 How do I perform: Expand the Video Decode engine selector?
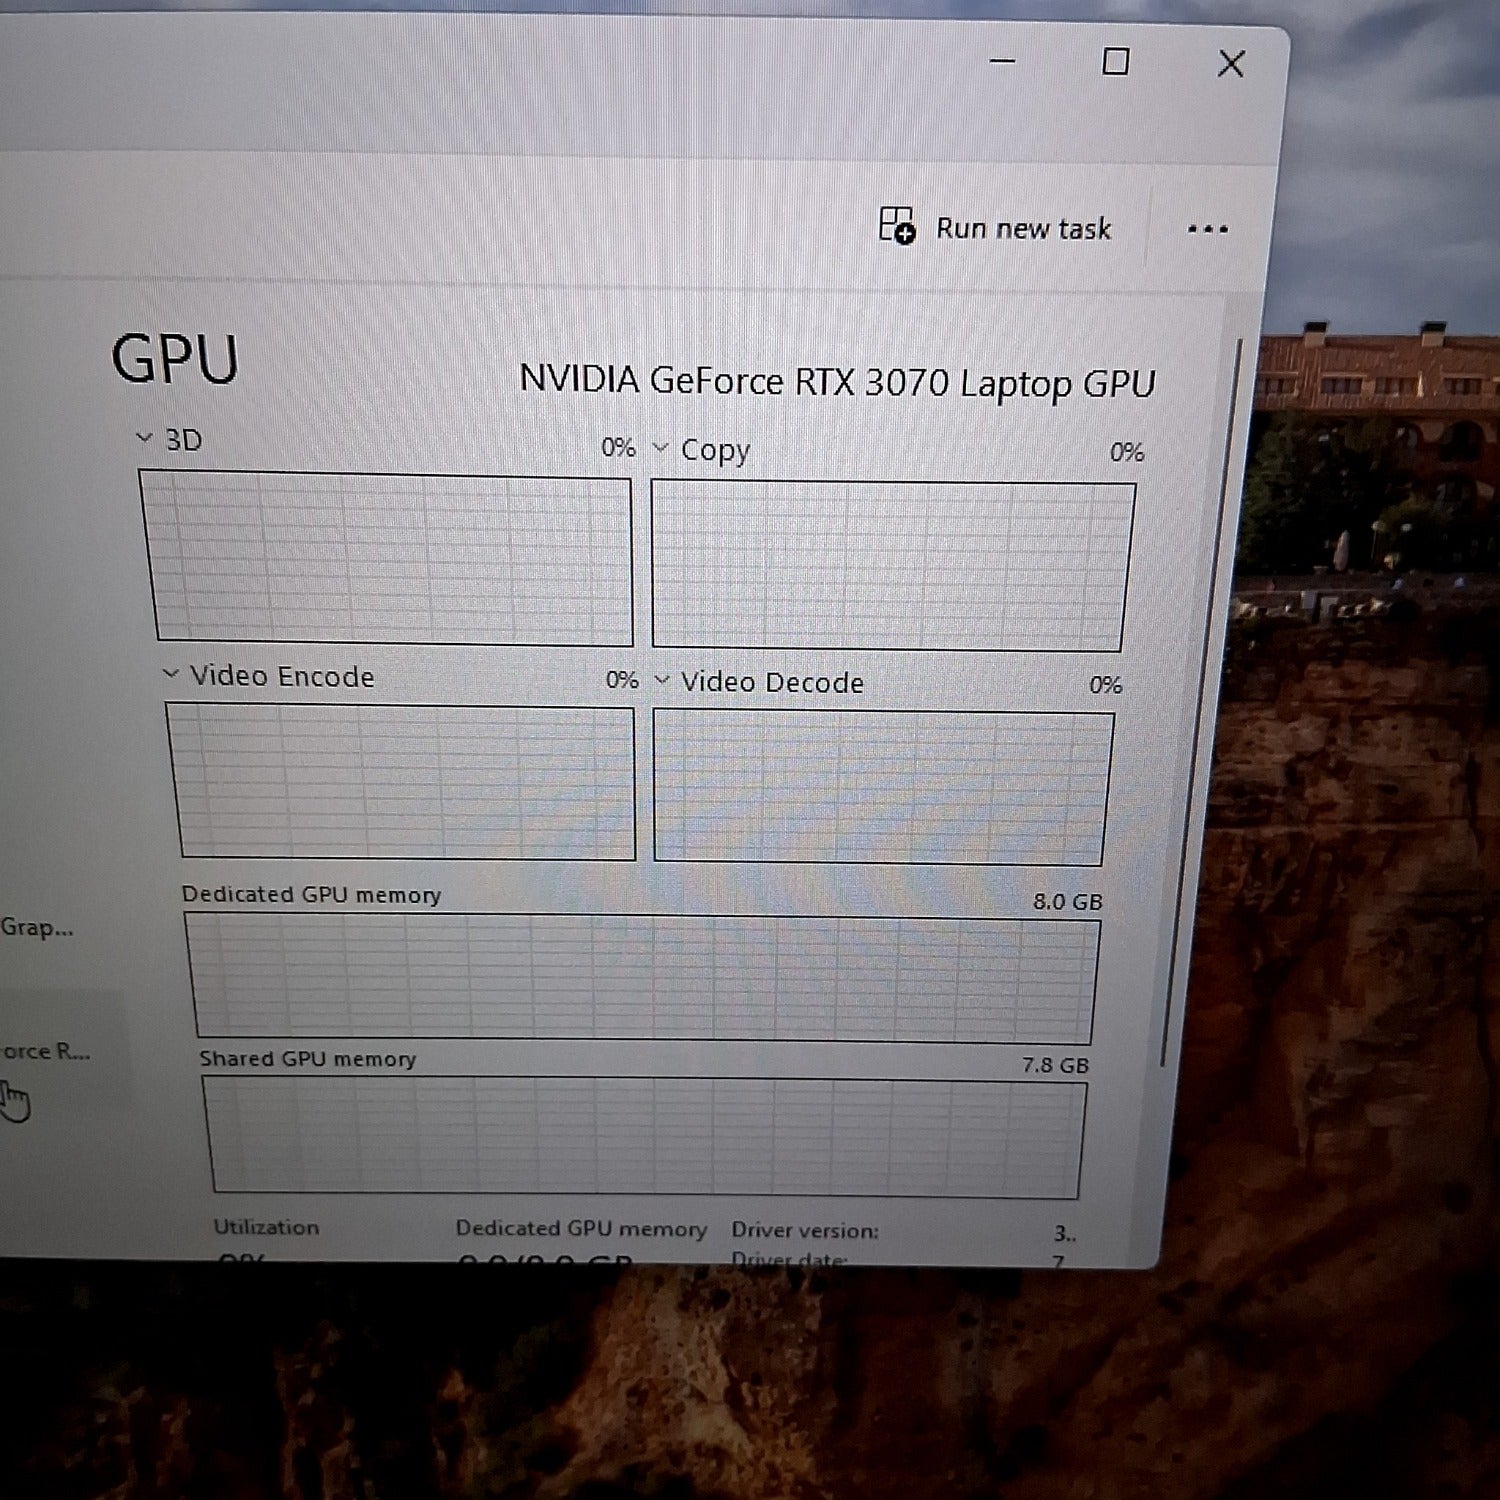coord(662,681)
